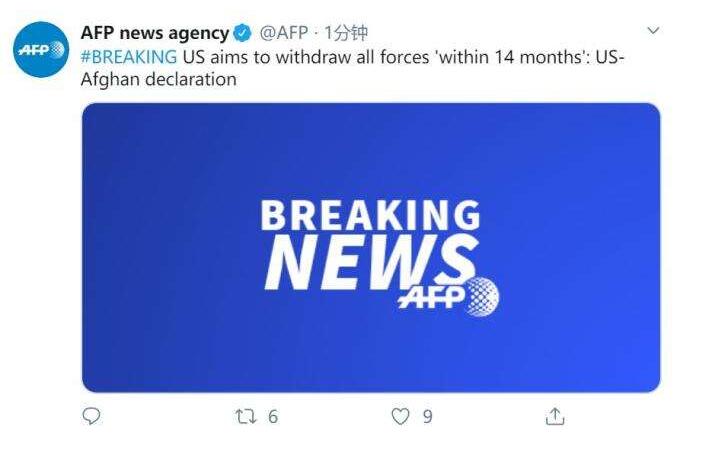The image size is (703, 465).
Task: Open the 1分钟 timestamp link
Action: click(346, 33)
